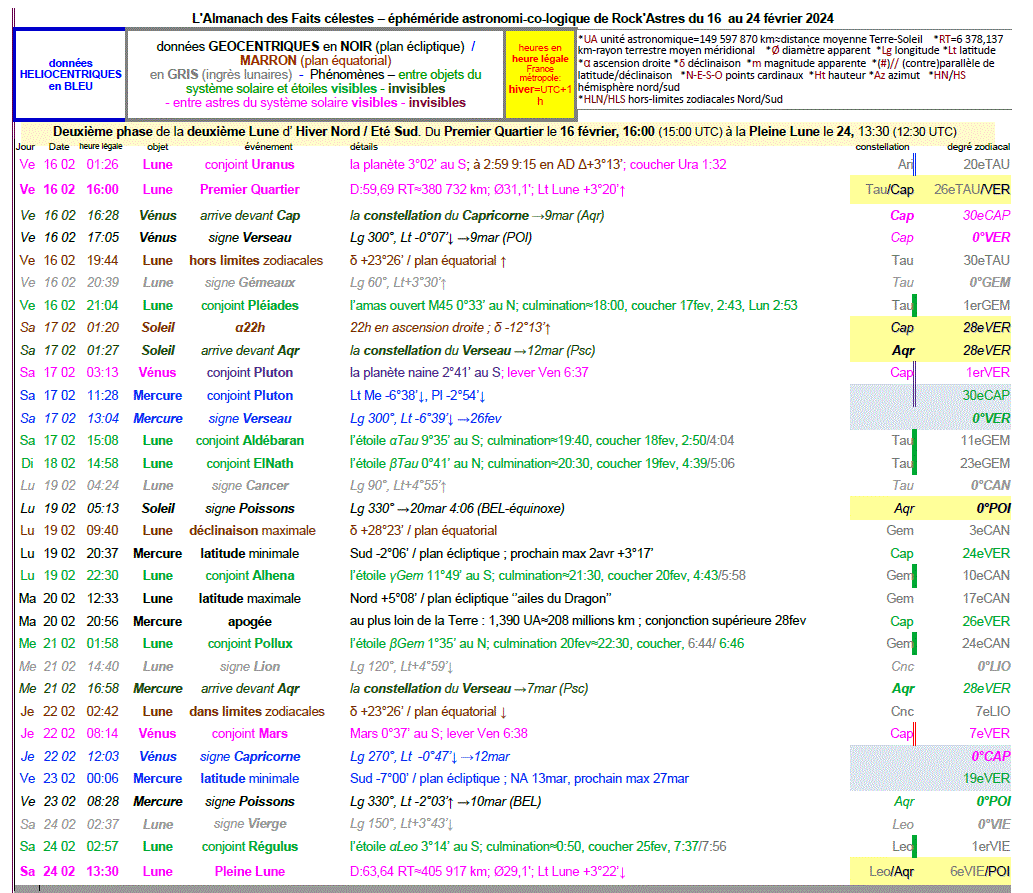This screenshot has height=893, width=1033.
Task: Click the yellow "heures en heure légale" box
Action: click(540, 74)
